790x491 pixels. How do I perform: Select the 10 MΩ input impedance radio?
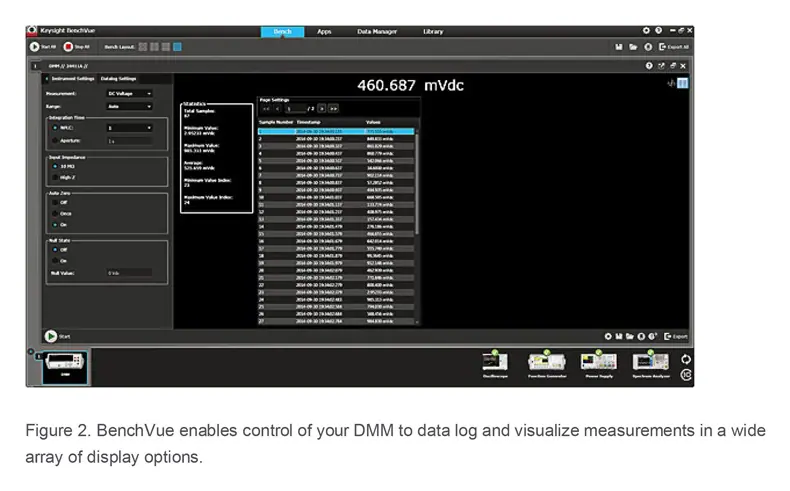pyautogui.click(x=55, y=166)
